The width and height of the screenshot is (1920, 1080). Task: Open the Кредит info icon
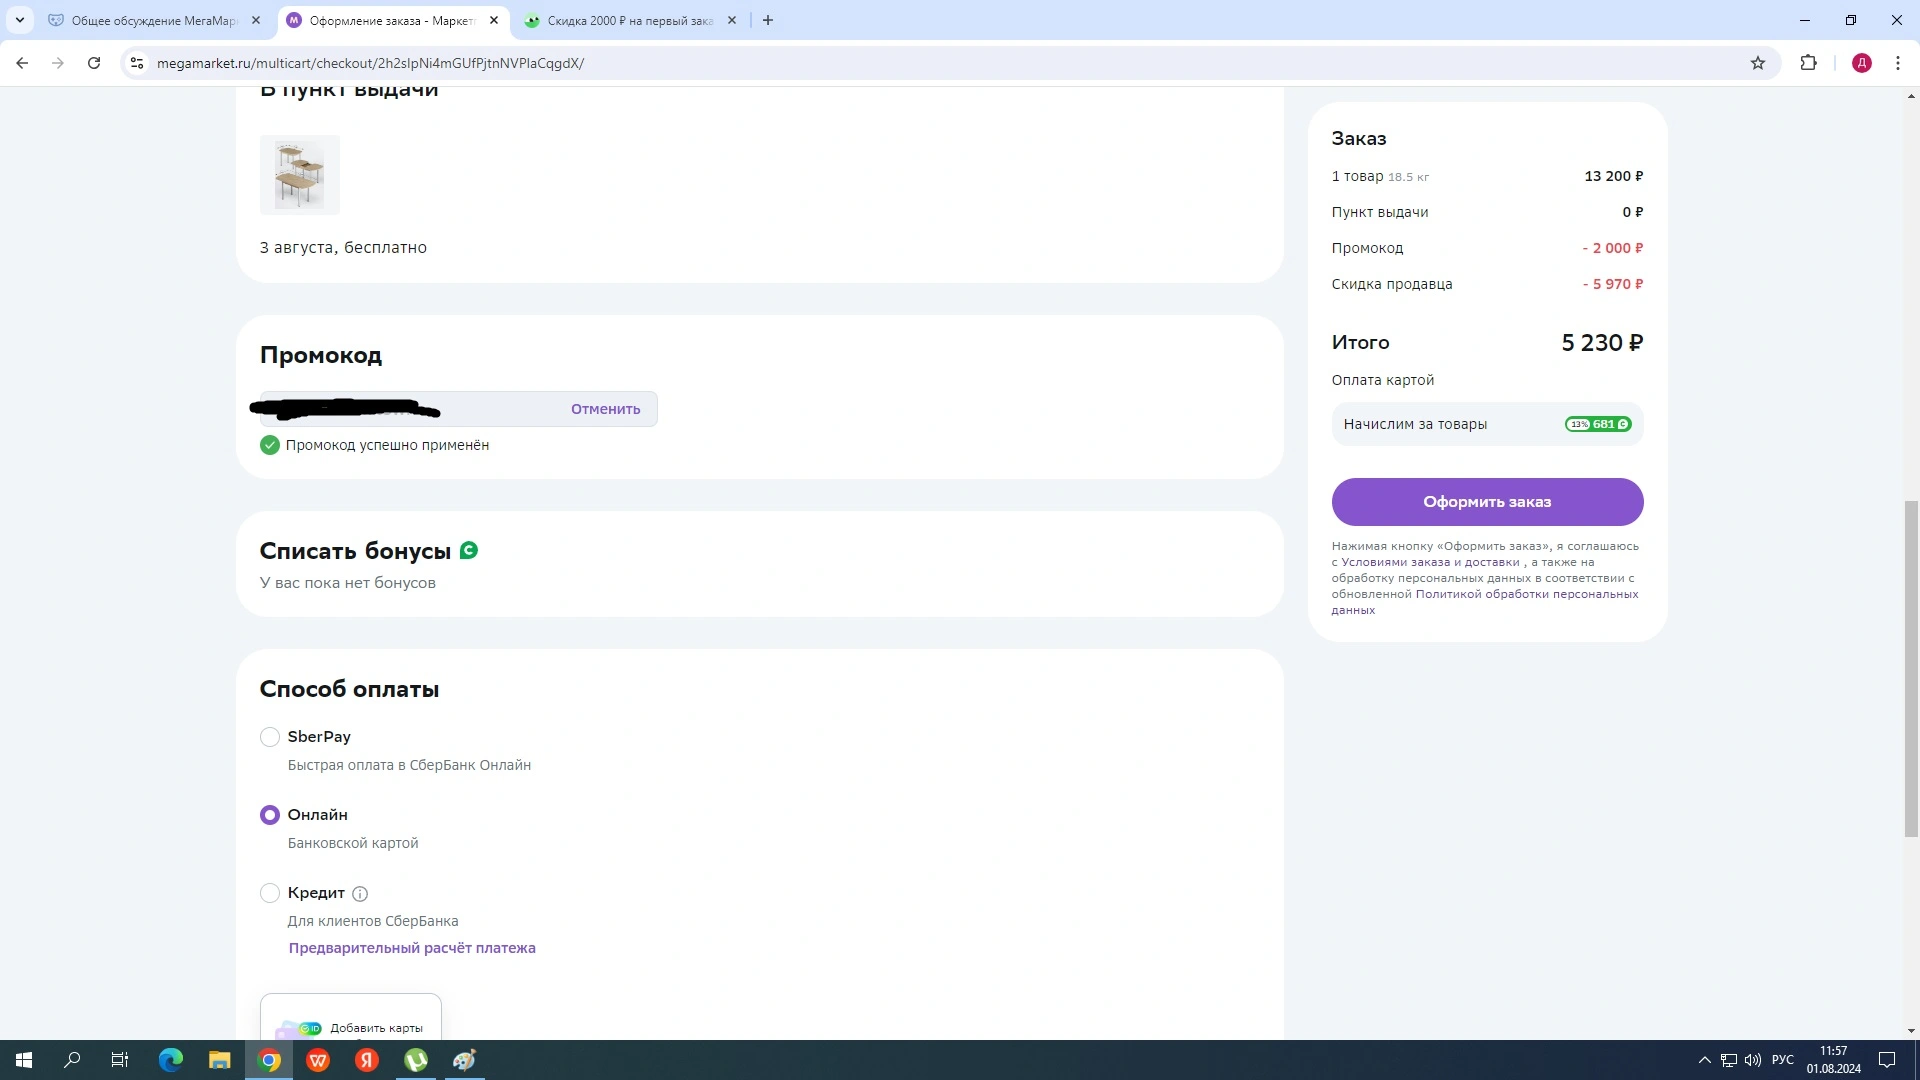click(x=360, y=894)
